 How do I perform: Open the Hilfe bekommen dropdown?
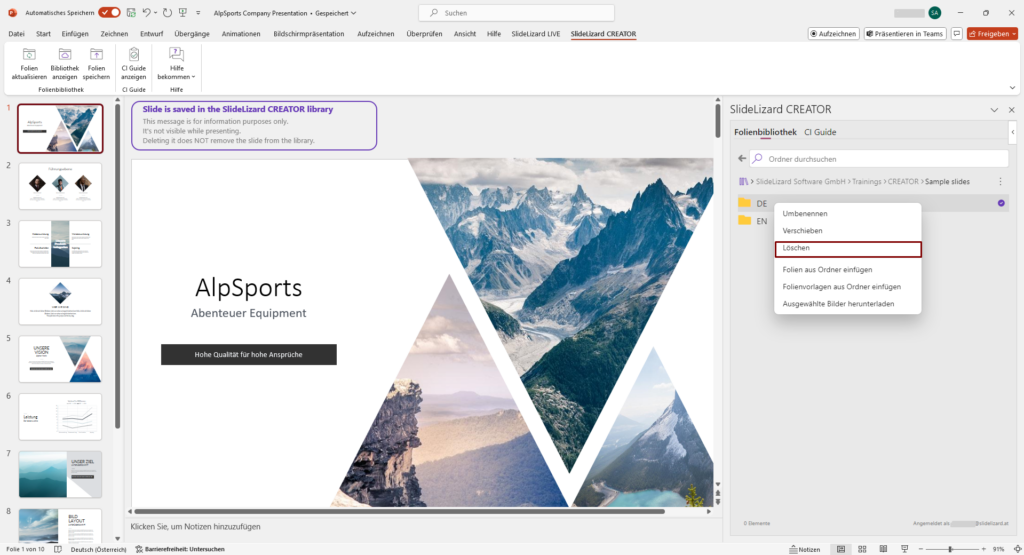[176, 63]
